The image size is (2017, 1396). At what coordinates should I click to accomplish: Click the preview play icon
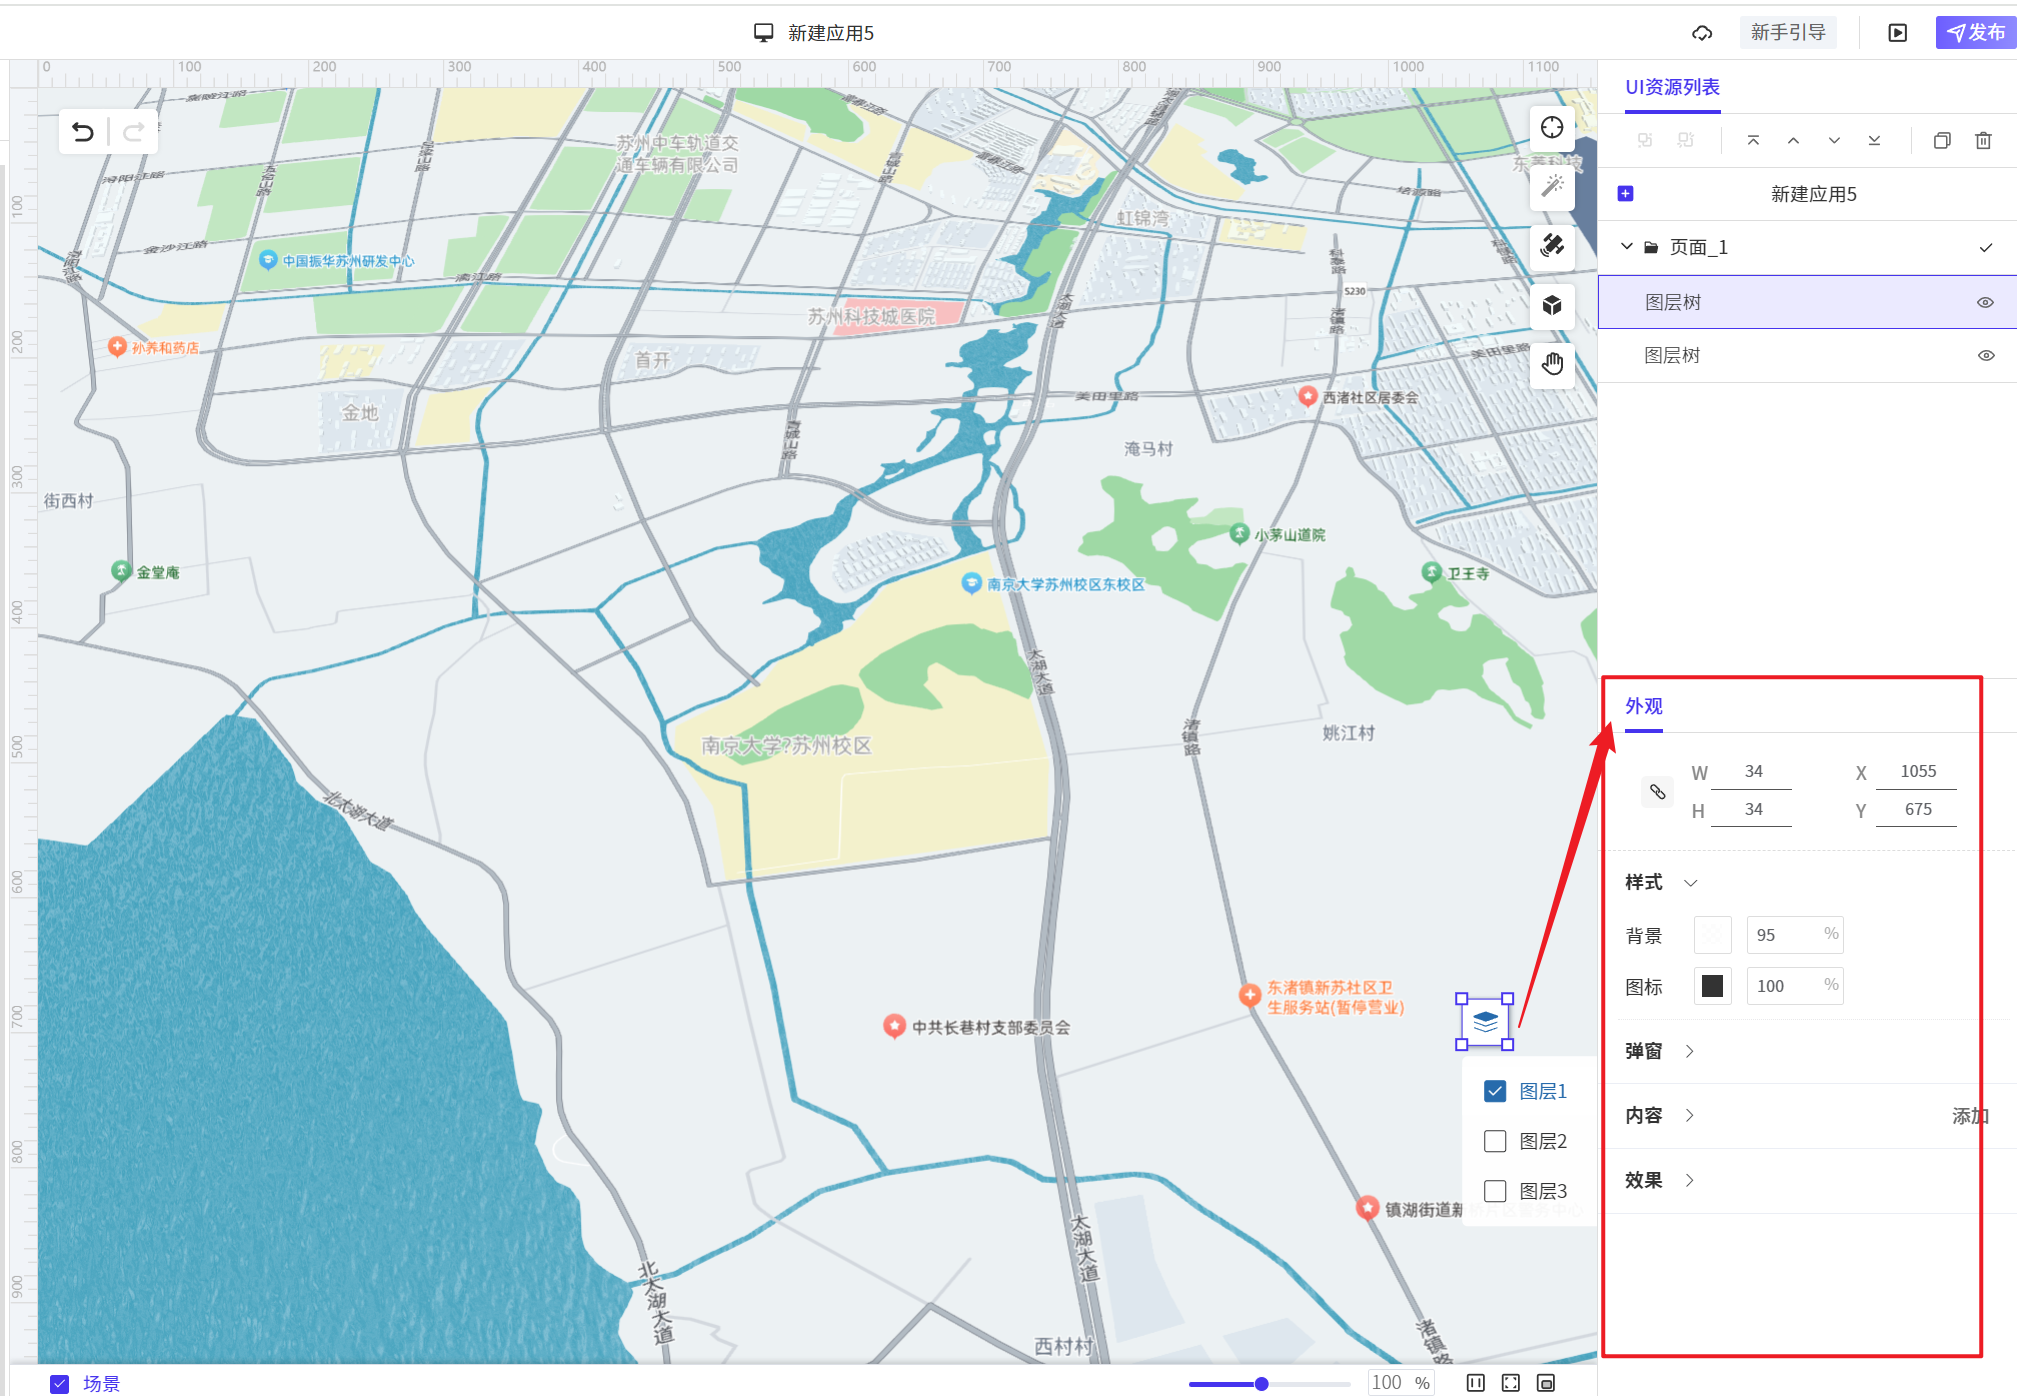coord(1897,33)
